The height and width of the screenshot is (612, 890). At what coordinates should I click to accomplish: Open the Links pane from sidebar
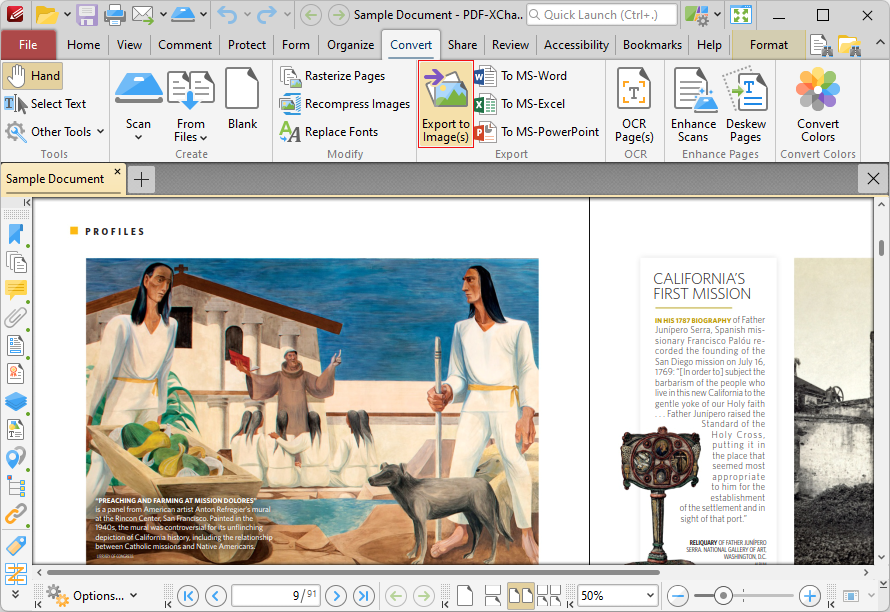click(x=16, y=514)
